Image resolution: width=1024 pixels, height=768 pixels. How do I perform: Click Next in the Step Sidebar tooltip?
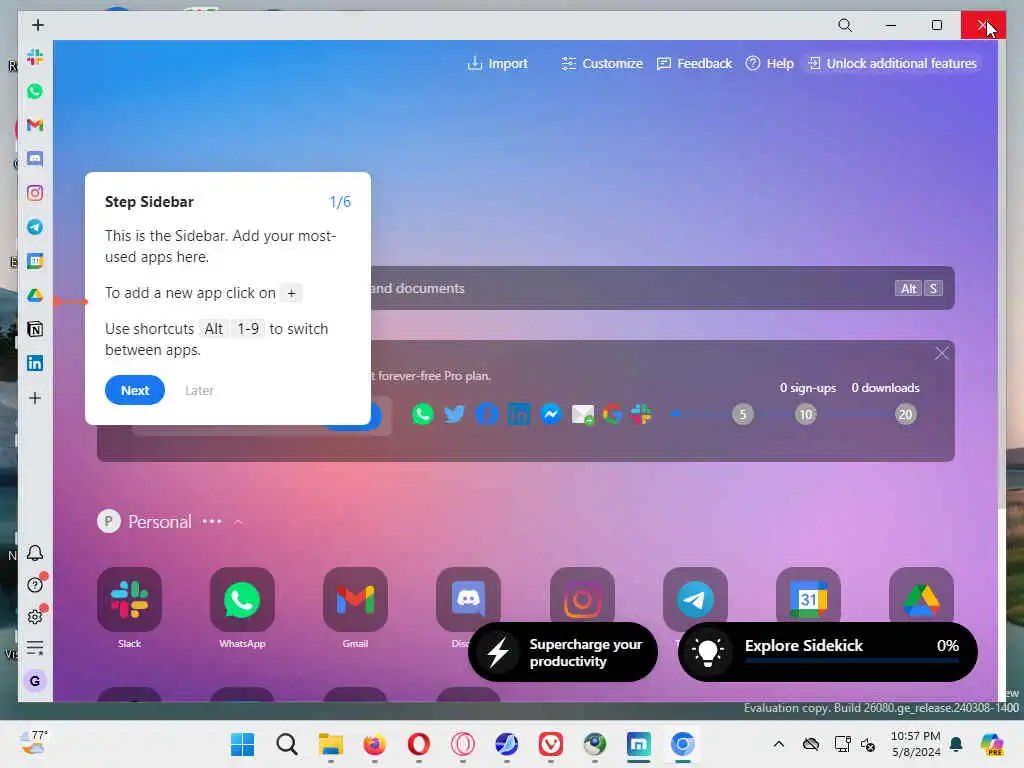(135, 390)
